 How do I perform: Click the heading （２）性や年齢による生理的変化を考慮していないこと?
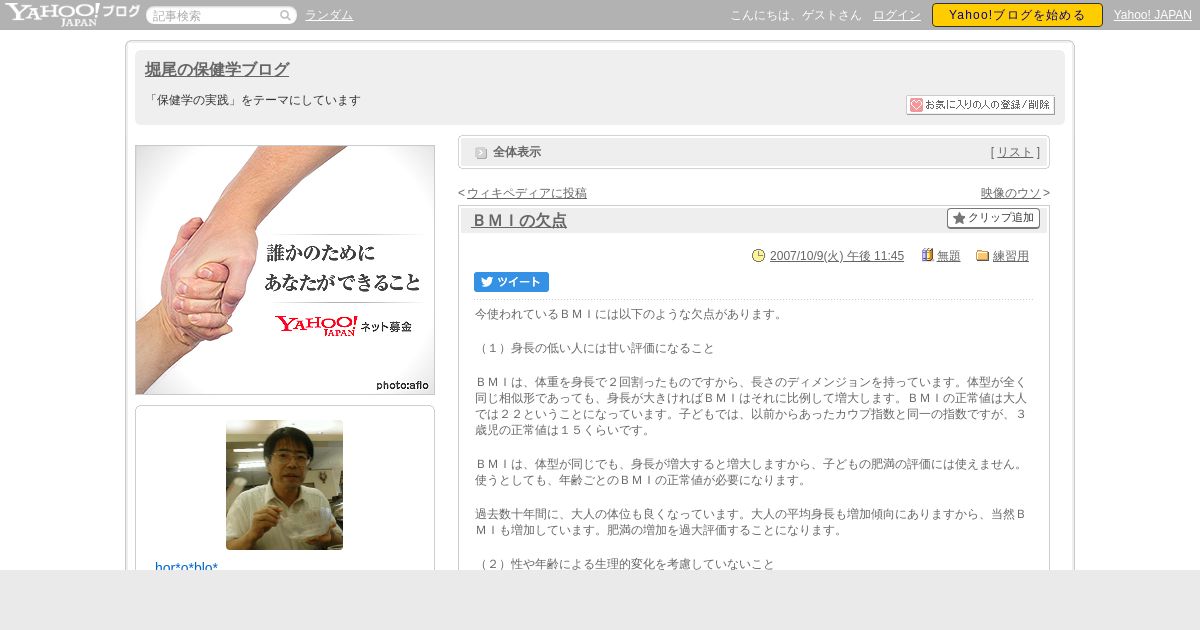coord(625,564)
